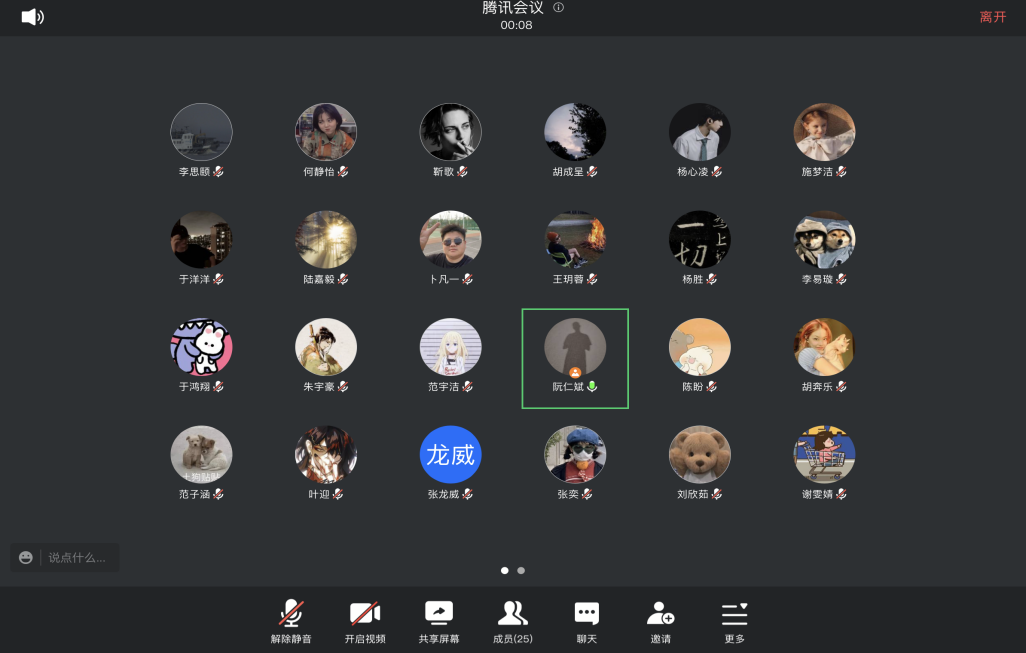
Task: Open the 聊天 chat panel
Action: 587,621
